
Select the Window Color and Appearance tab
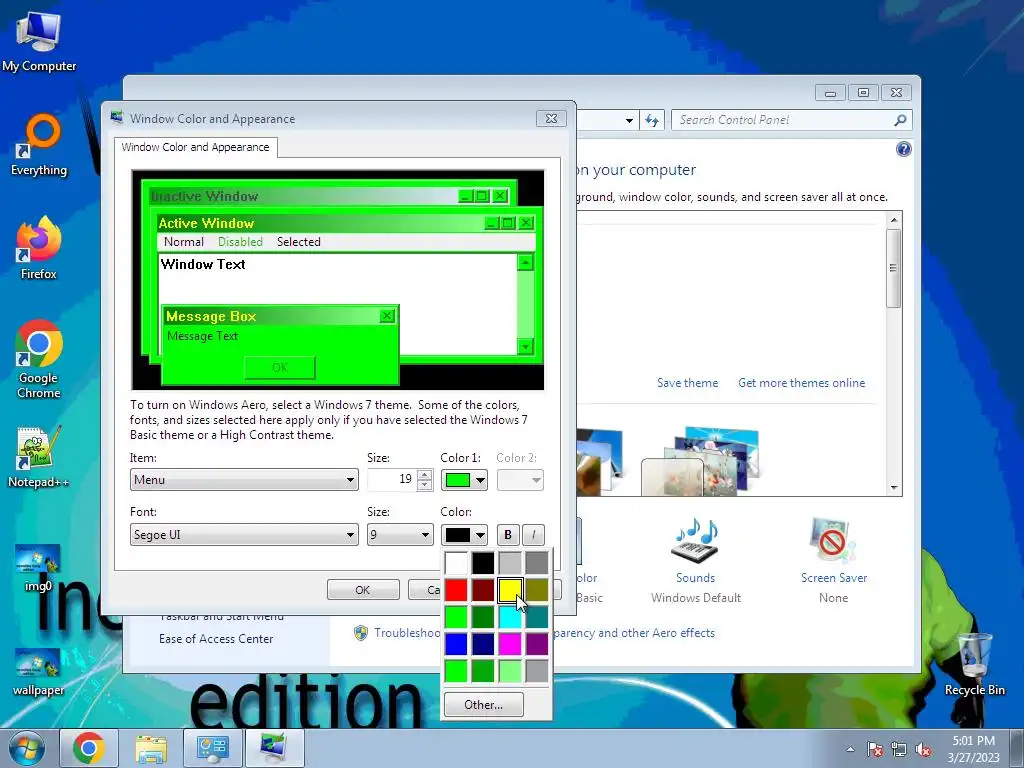point(195,148)
